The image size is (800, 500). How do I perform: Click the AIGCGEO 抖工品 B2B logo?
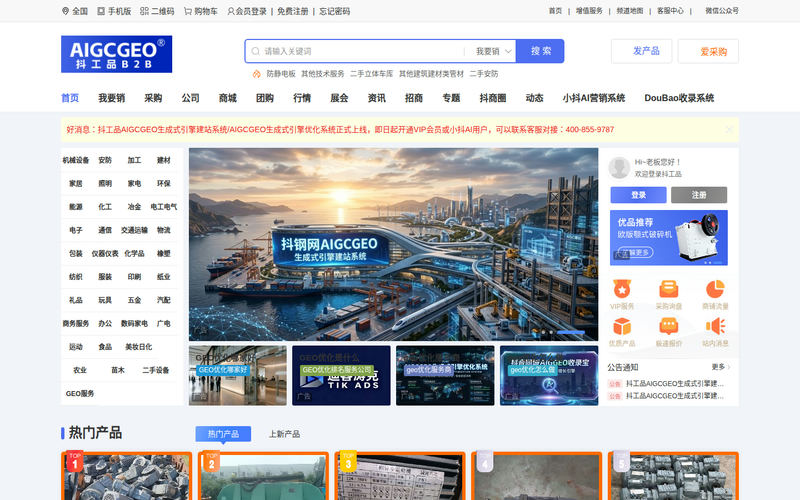(116, 54)
